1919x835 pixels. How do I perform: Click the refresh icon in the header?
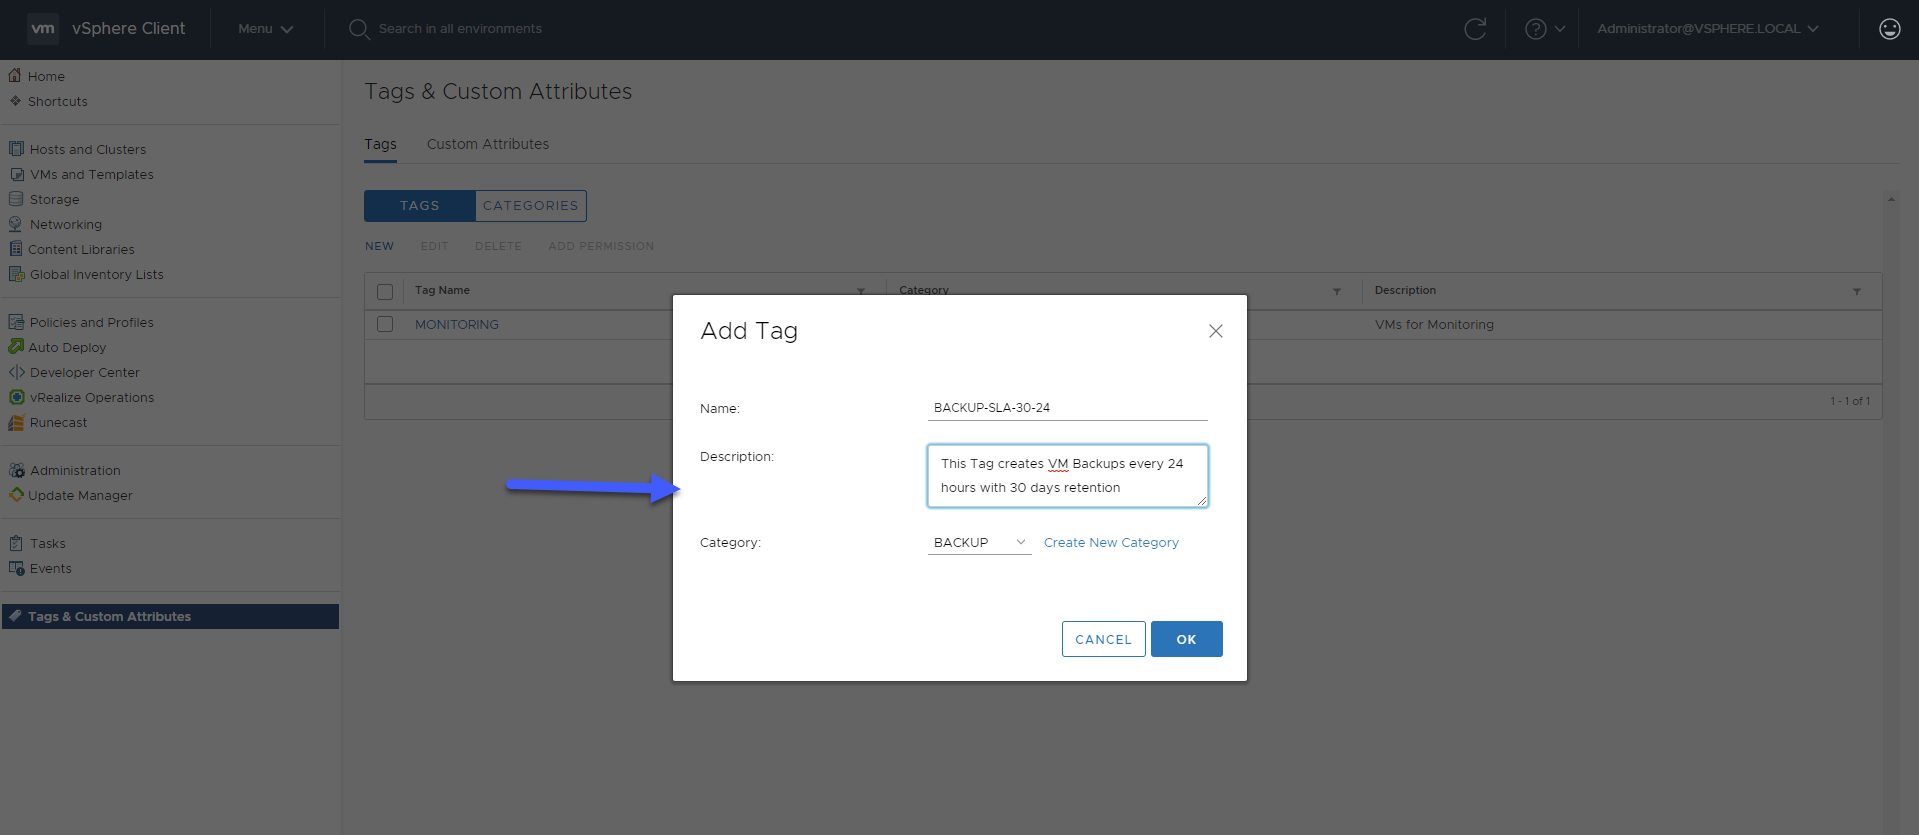1475,29
